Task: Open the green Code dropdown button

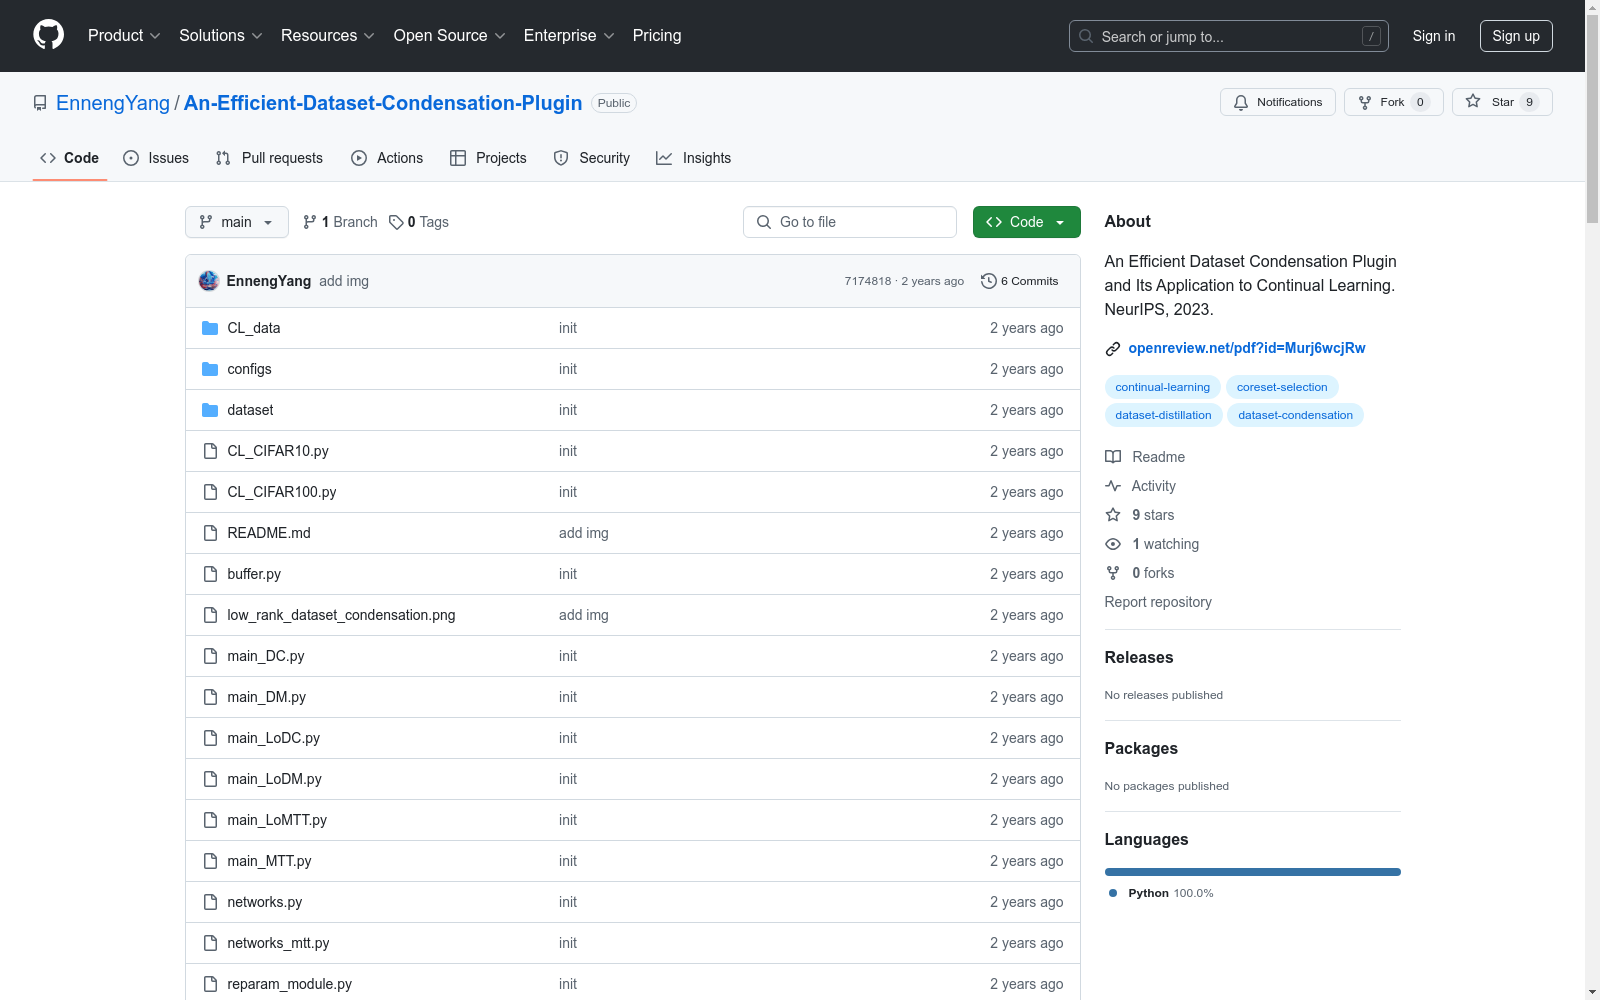Action: [x=1026, y=222]
